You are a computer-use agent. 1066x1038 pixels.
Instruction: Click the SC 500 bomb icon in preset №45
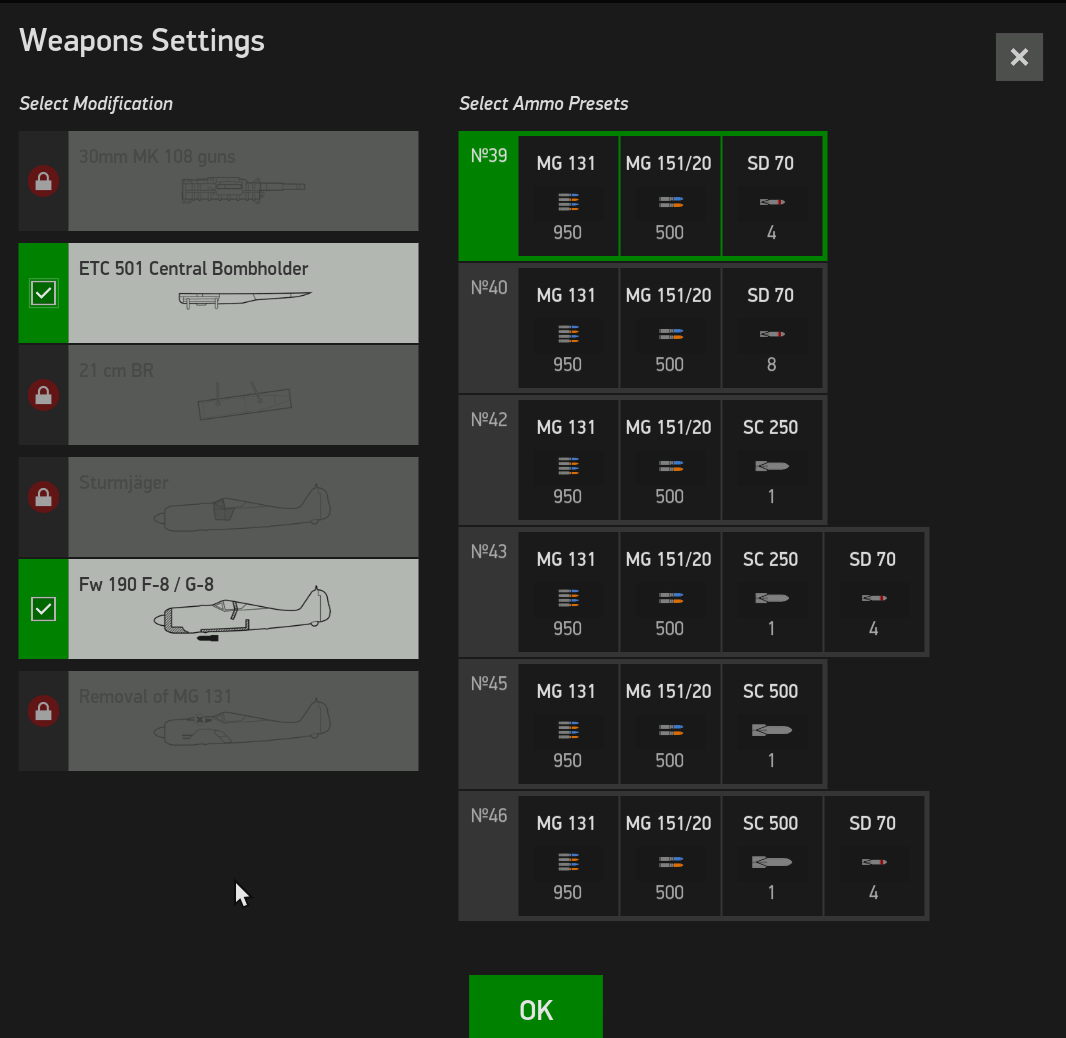click(x=772, y=730)
